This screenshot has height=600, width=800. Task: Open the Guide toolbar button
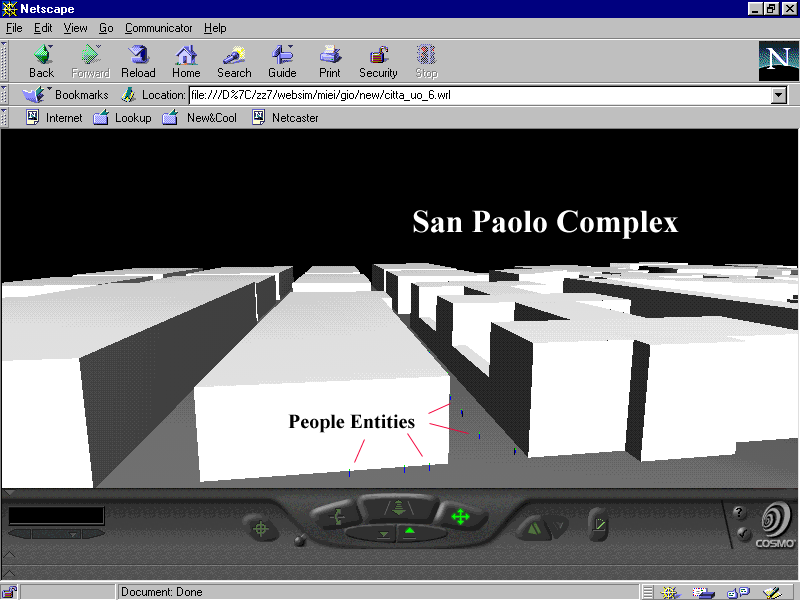tap(282, 61)
